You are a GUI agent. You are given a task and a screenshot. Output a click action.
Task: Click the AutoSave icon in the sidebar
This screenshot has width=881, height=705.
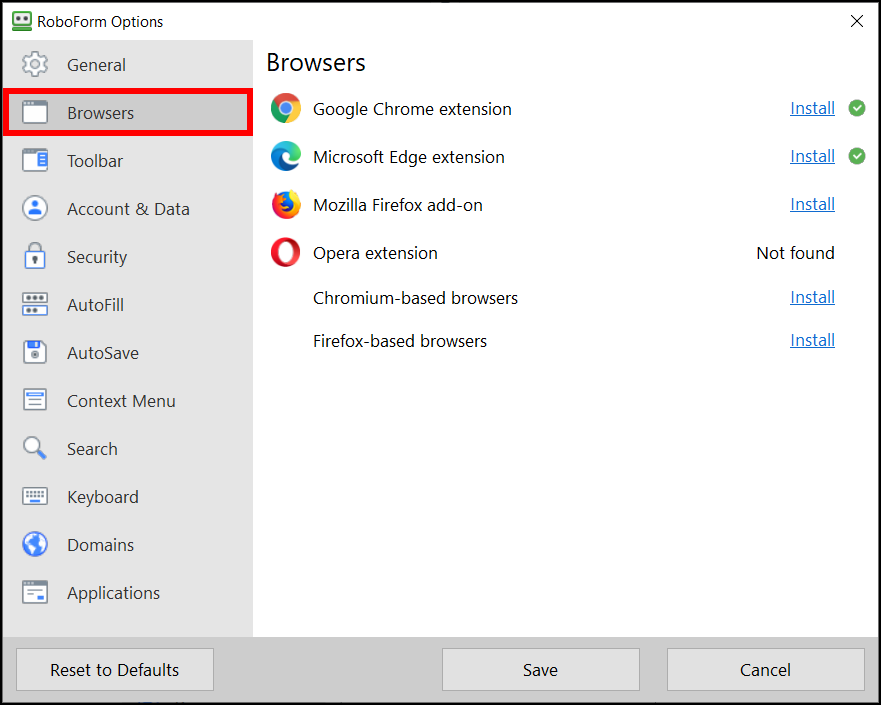click(35, 352)
